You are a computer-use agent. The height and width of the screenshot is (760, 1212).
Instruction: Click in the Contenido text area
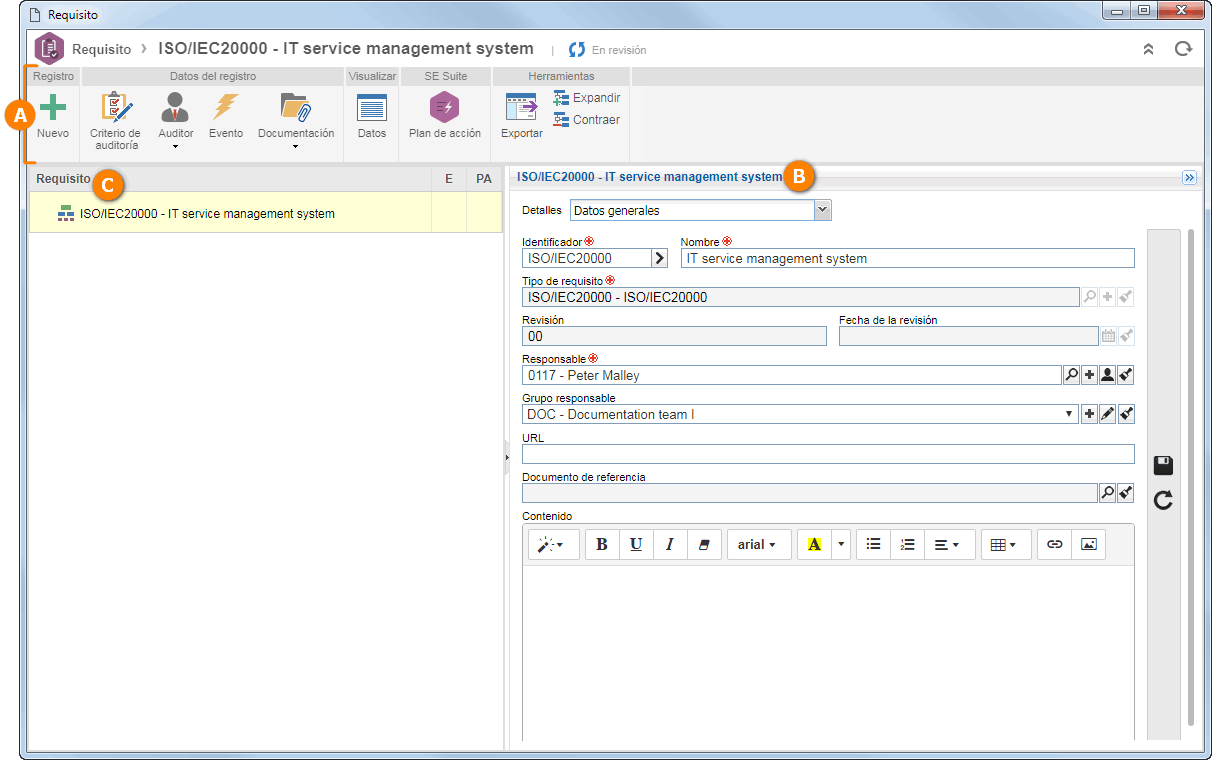click(828, 653)
